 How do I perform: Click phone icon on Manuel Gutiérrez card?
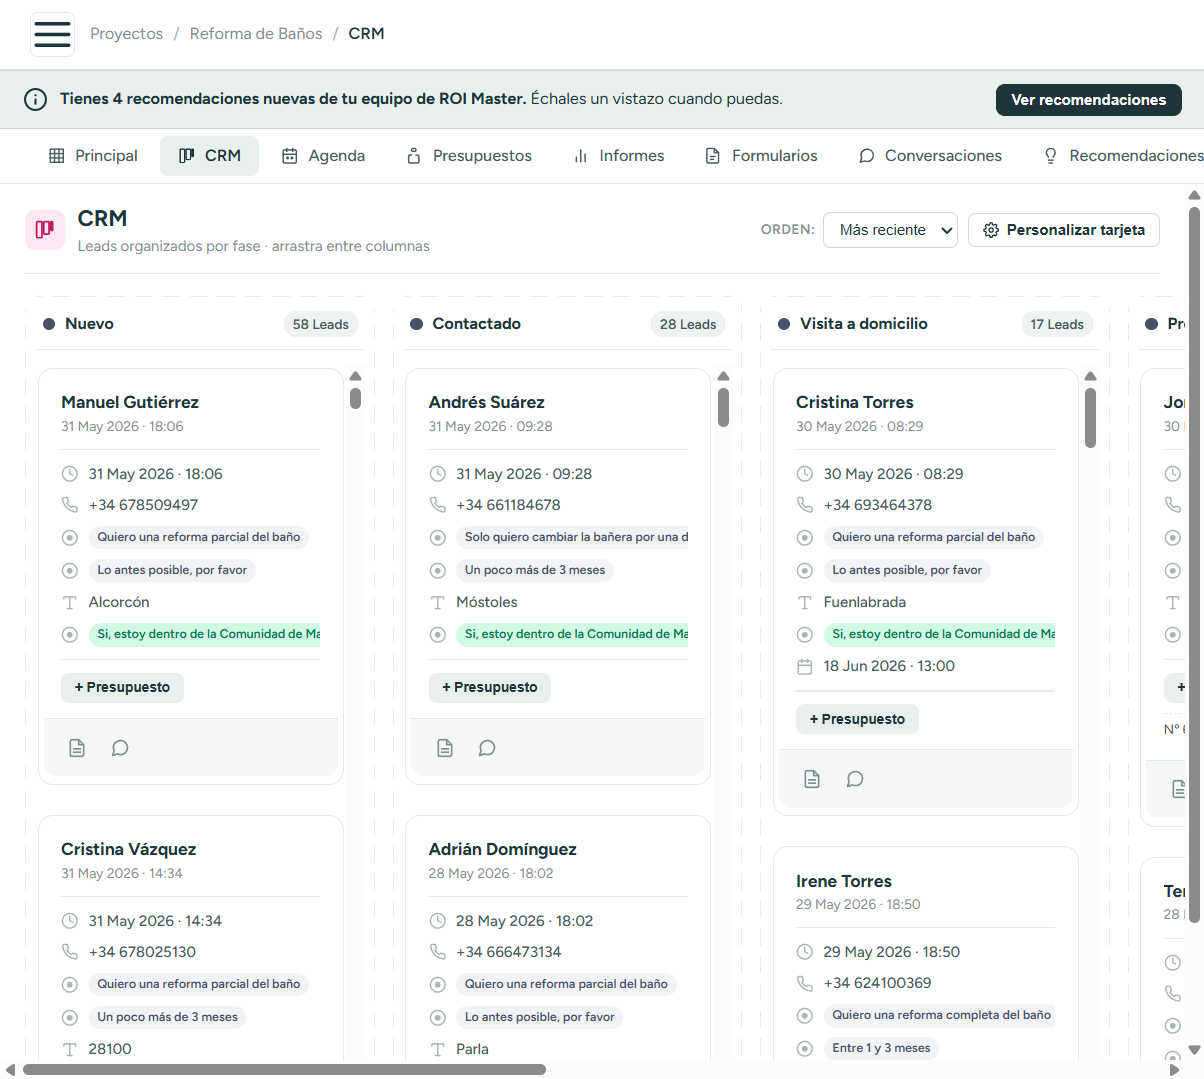pyautogui.click(x=70, y=505)
